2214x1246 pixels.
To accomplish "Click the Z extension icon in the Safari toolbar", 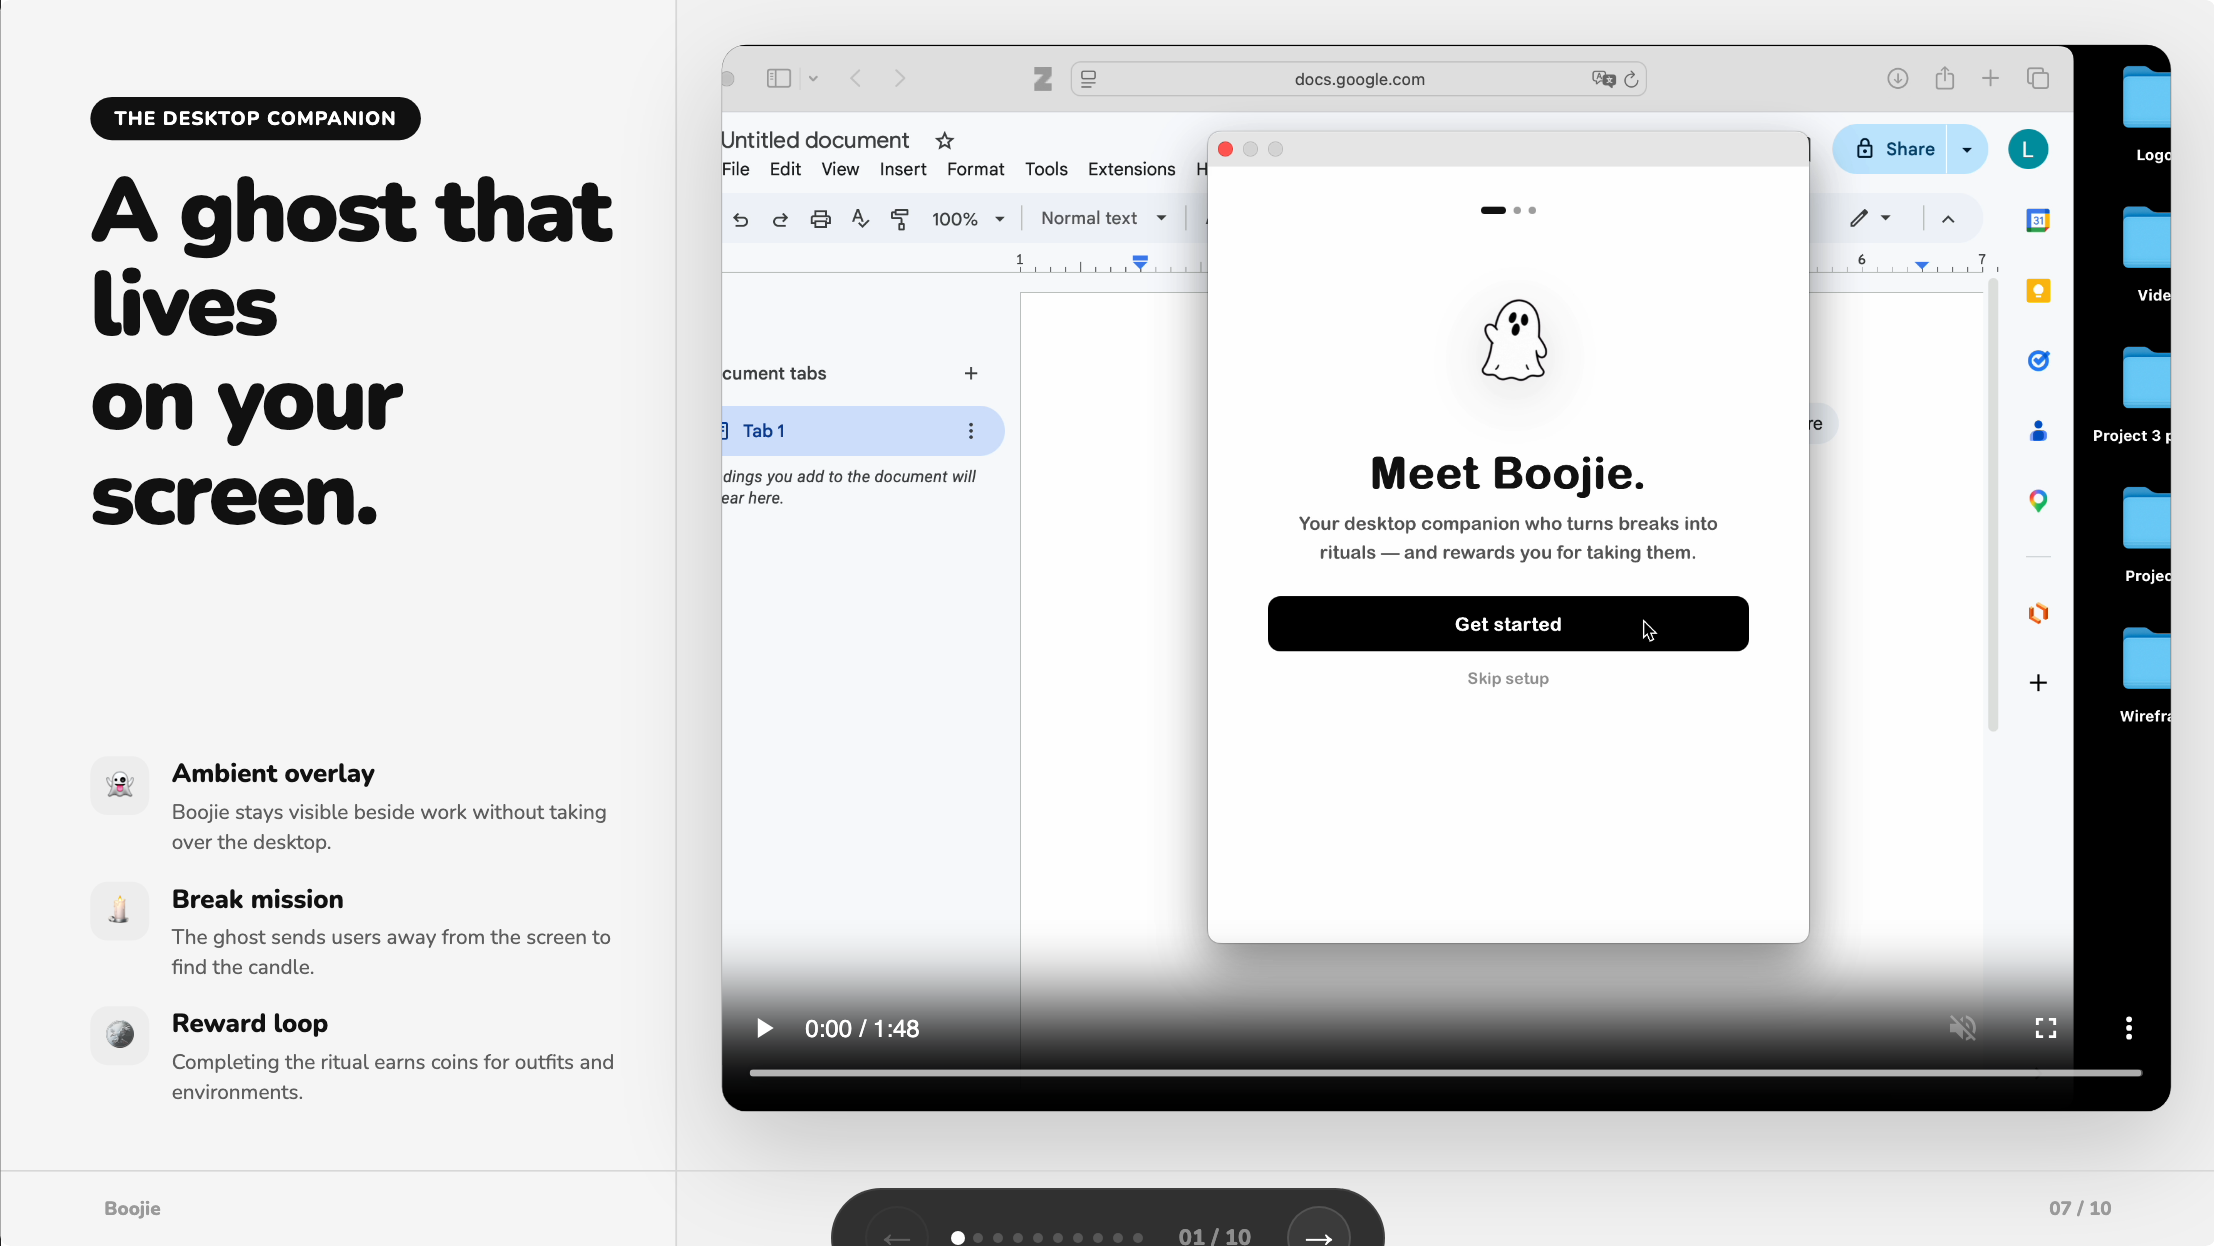I will pyautogui.click(x=1042, y=79).
